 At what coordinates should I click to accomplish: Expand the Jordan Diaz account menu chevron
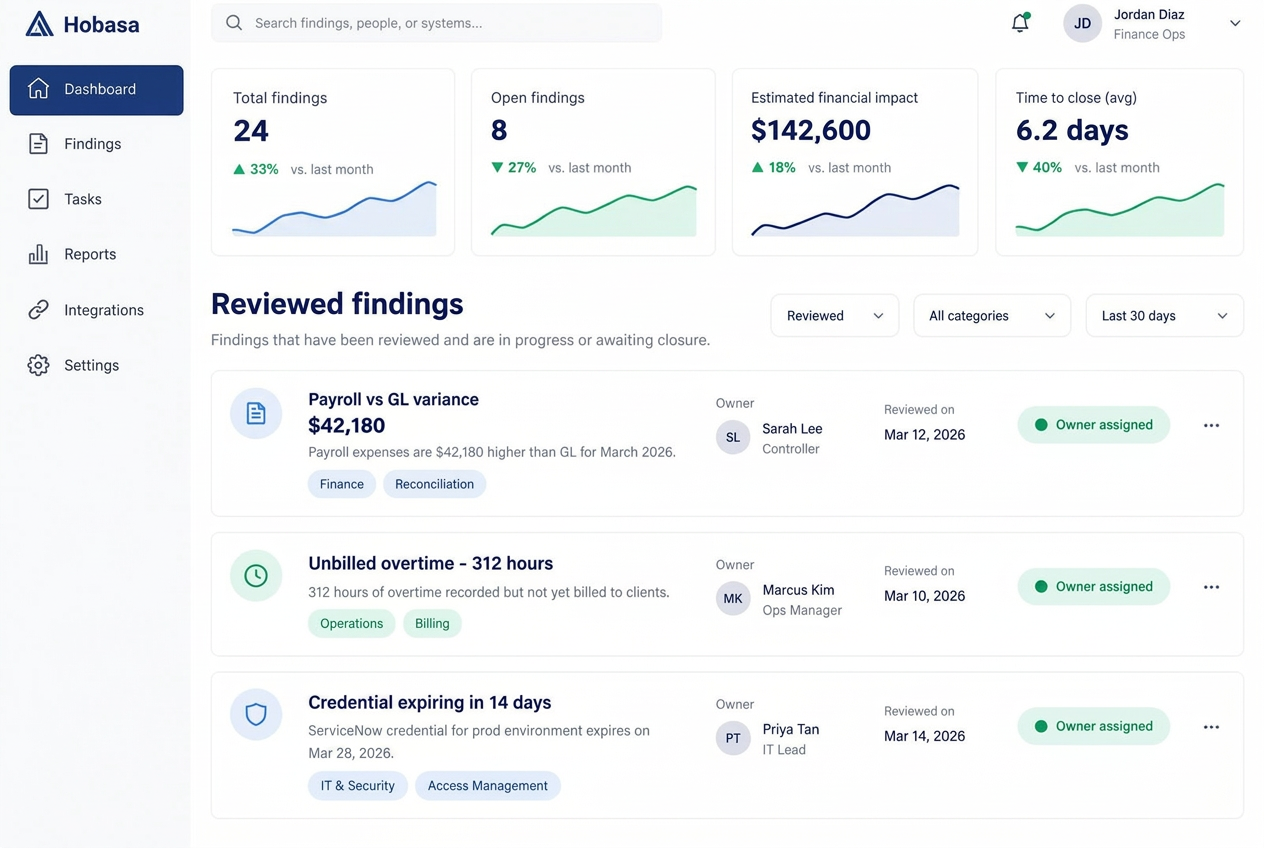click(x=1235, y=23)
